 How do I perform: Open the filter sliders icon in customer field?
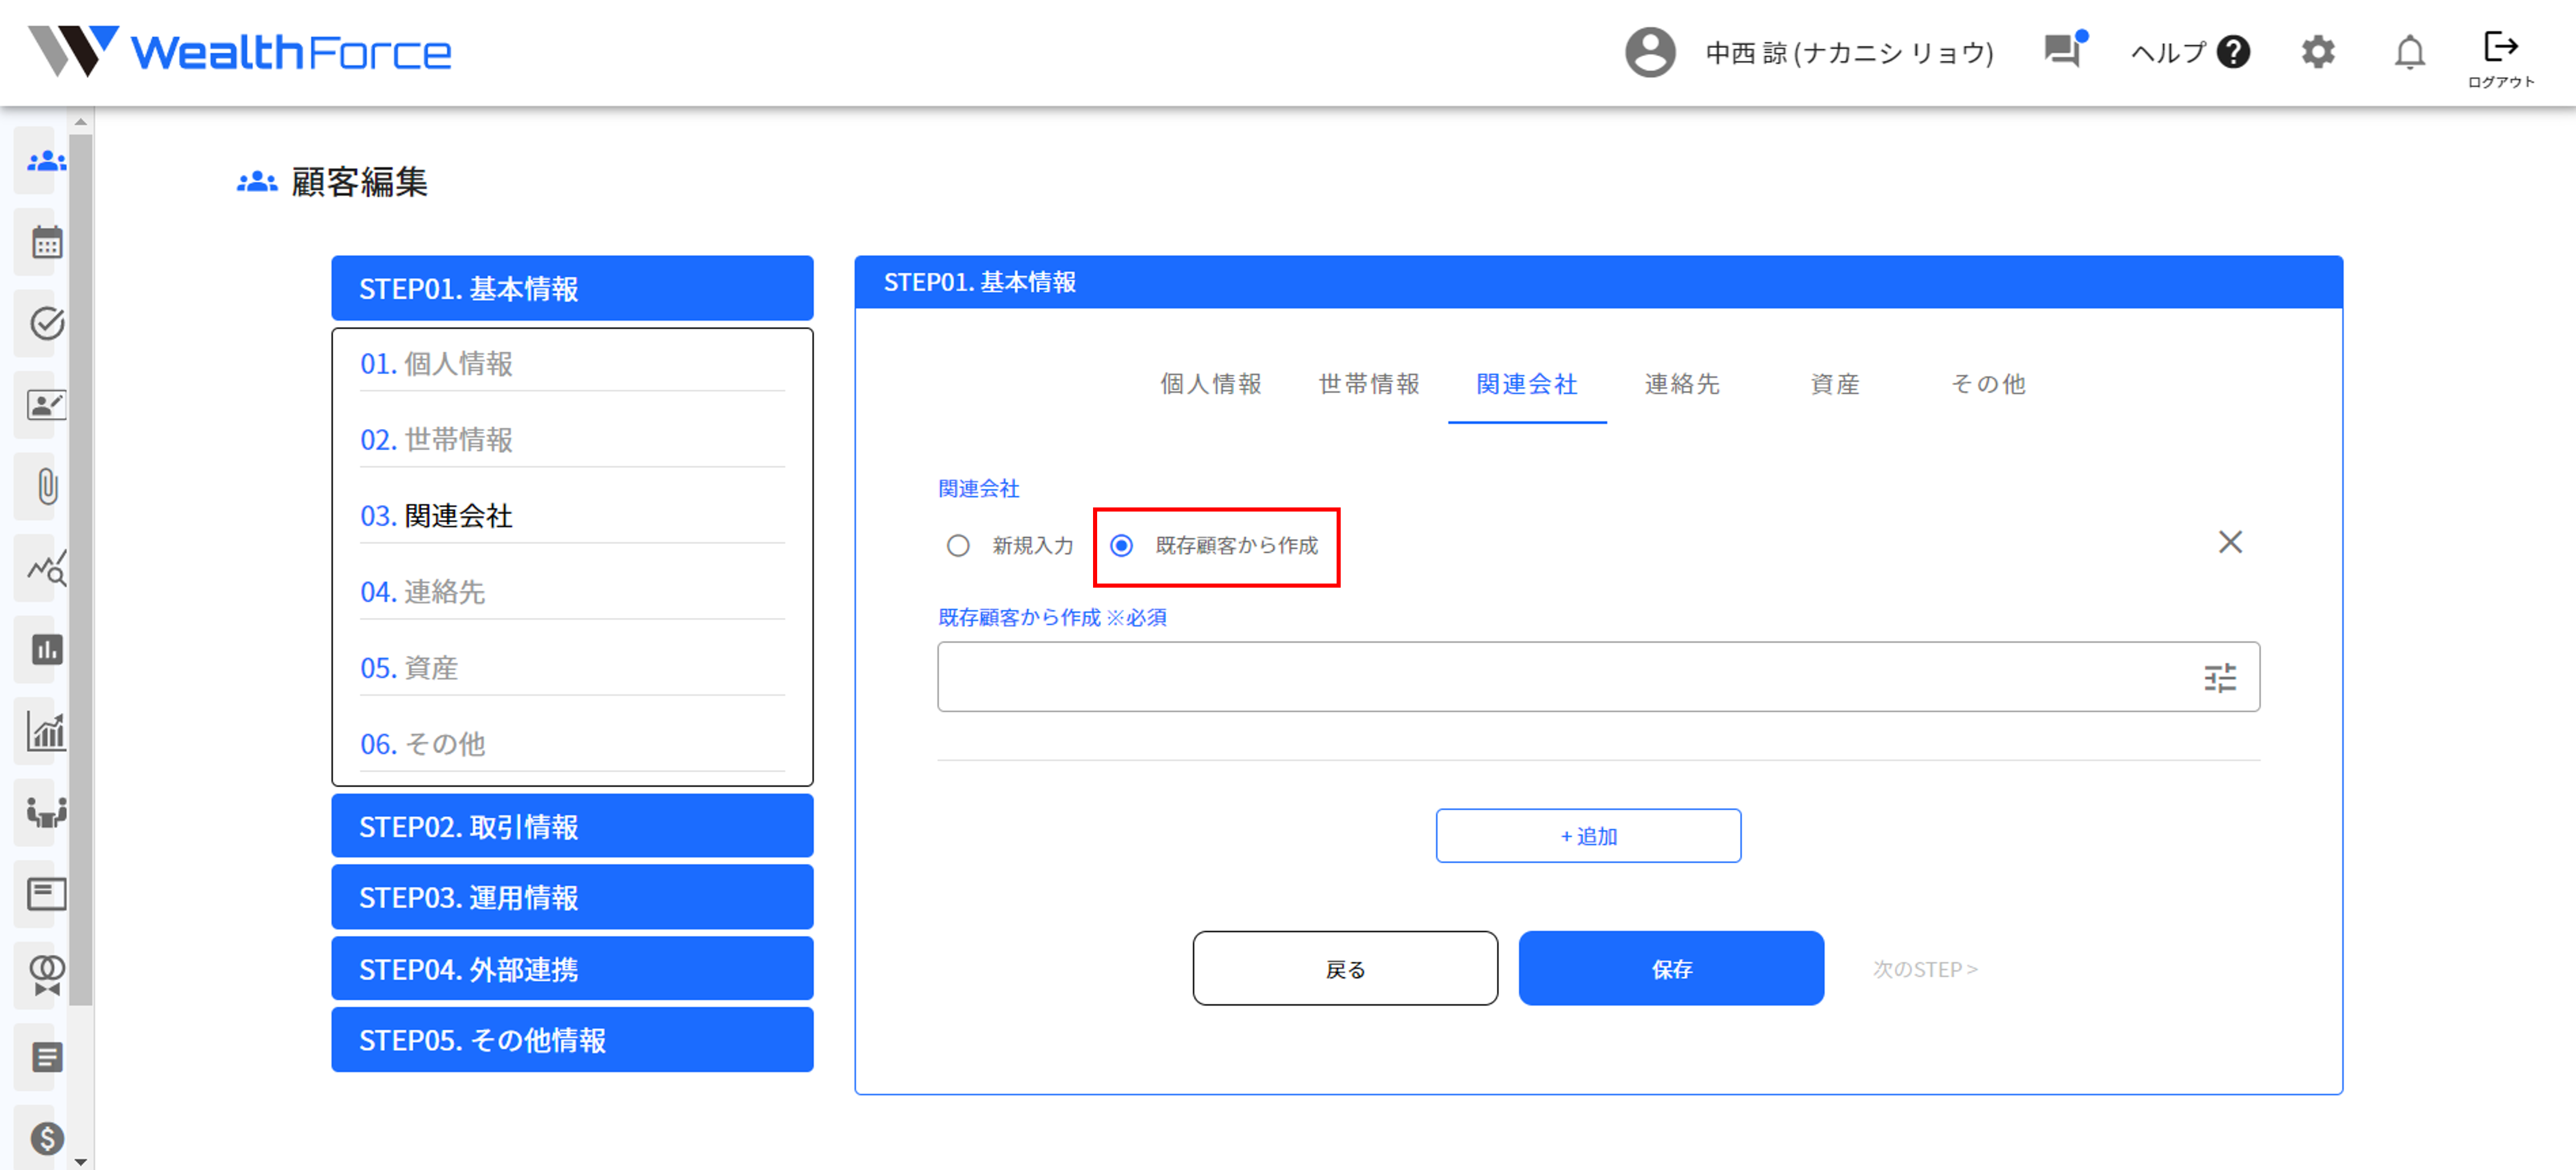pos(2220,678)
